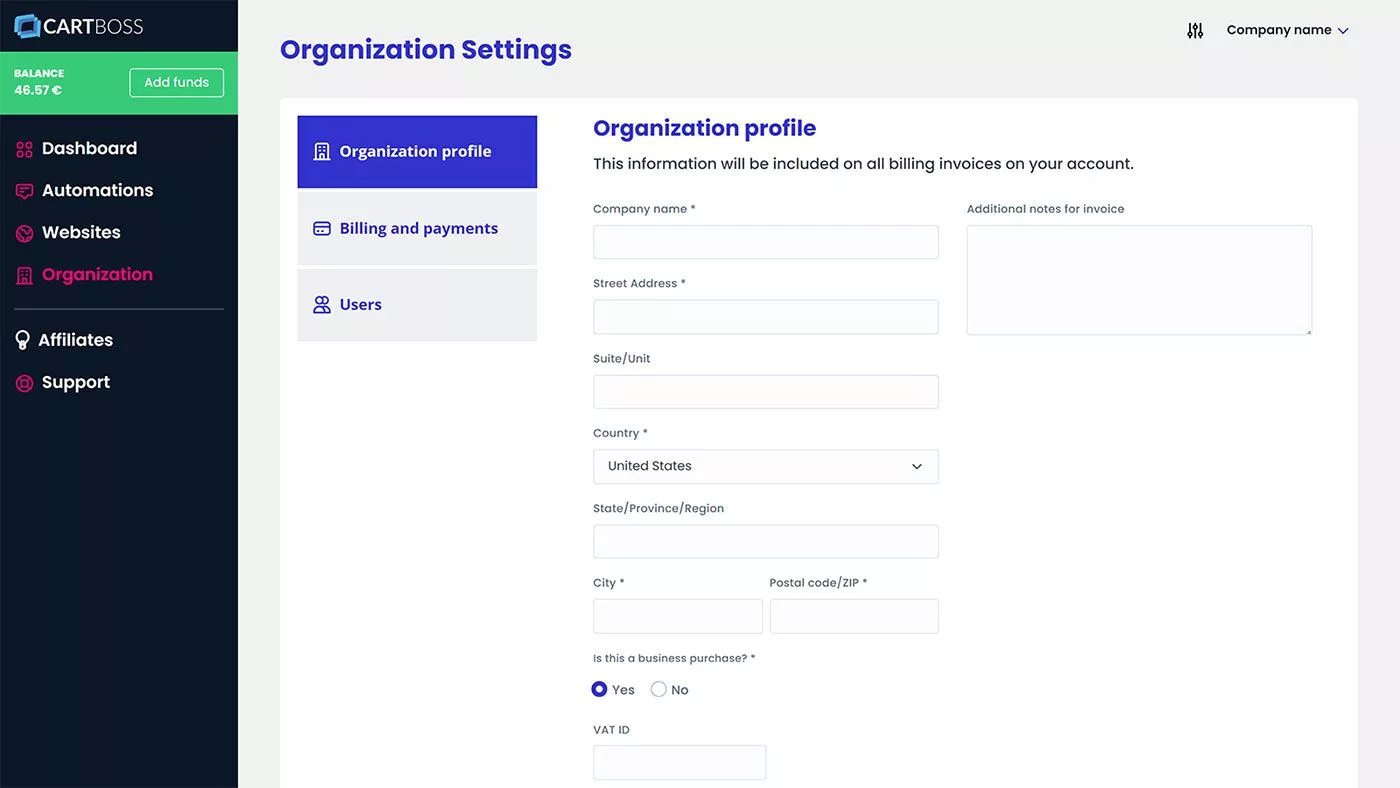Focus the Company name input field
This screenshot has height=788, width=1400.
(766, 242)
